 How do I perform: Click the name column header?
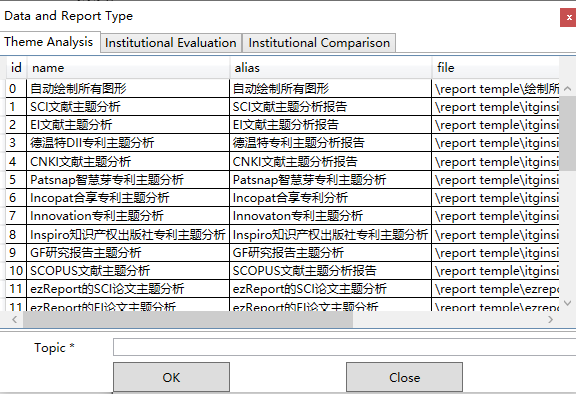(x=128, y=68)
